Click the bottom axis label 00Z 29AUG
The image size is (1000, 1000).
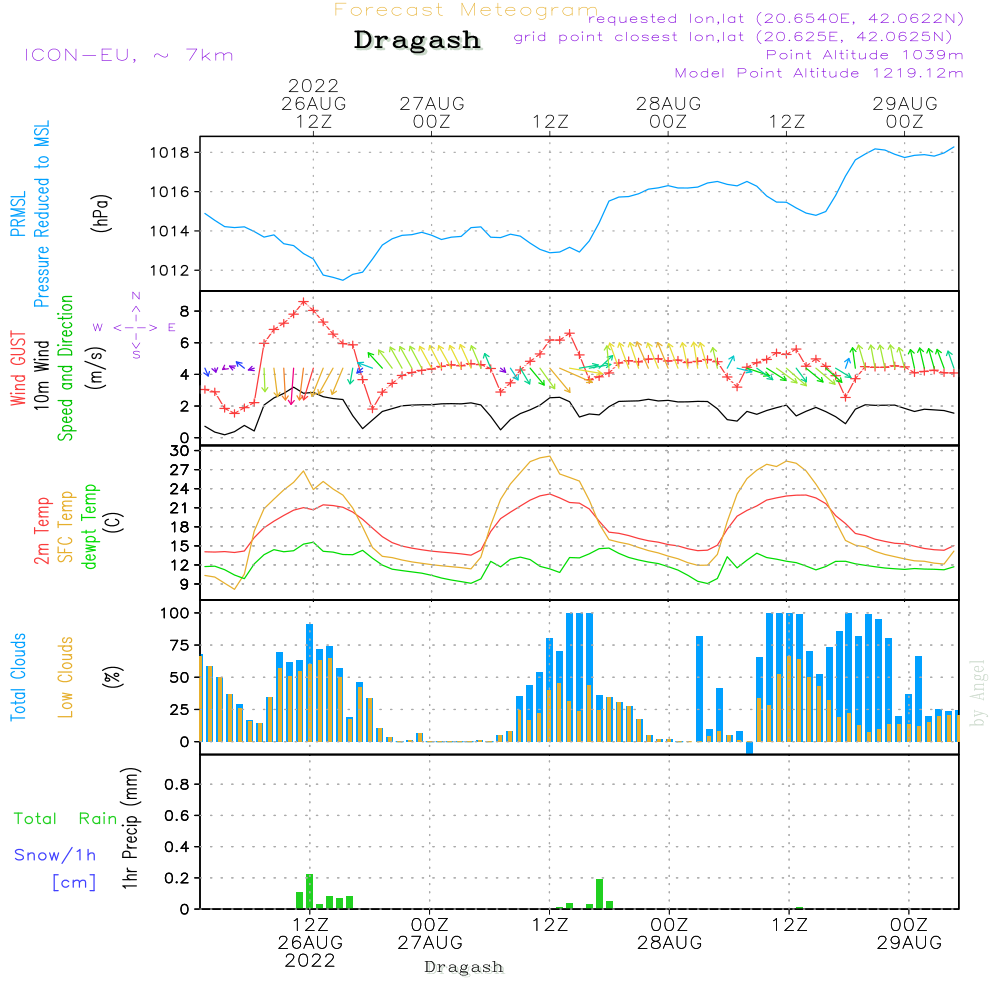click(x=909, y=933)
